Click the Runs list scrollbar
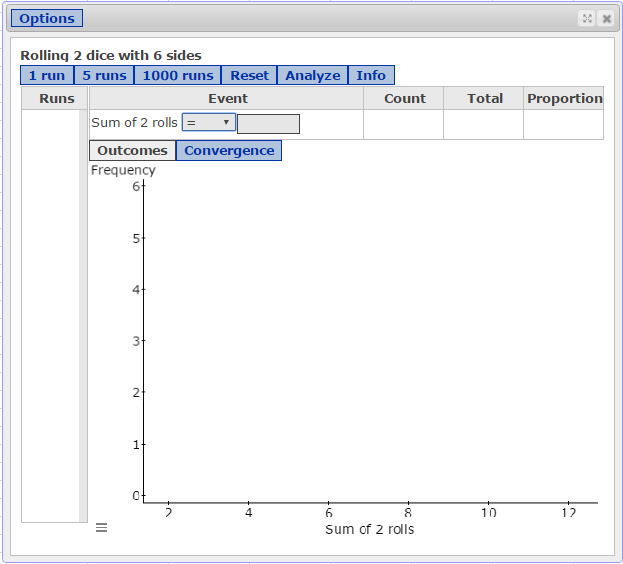This screenshot has width=623, height=564. point(83,316)
